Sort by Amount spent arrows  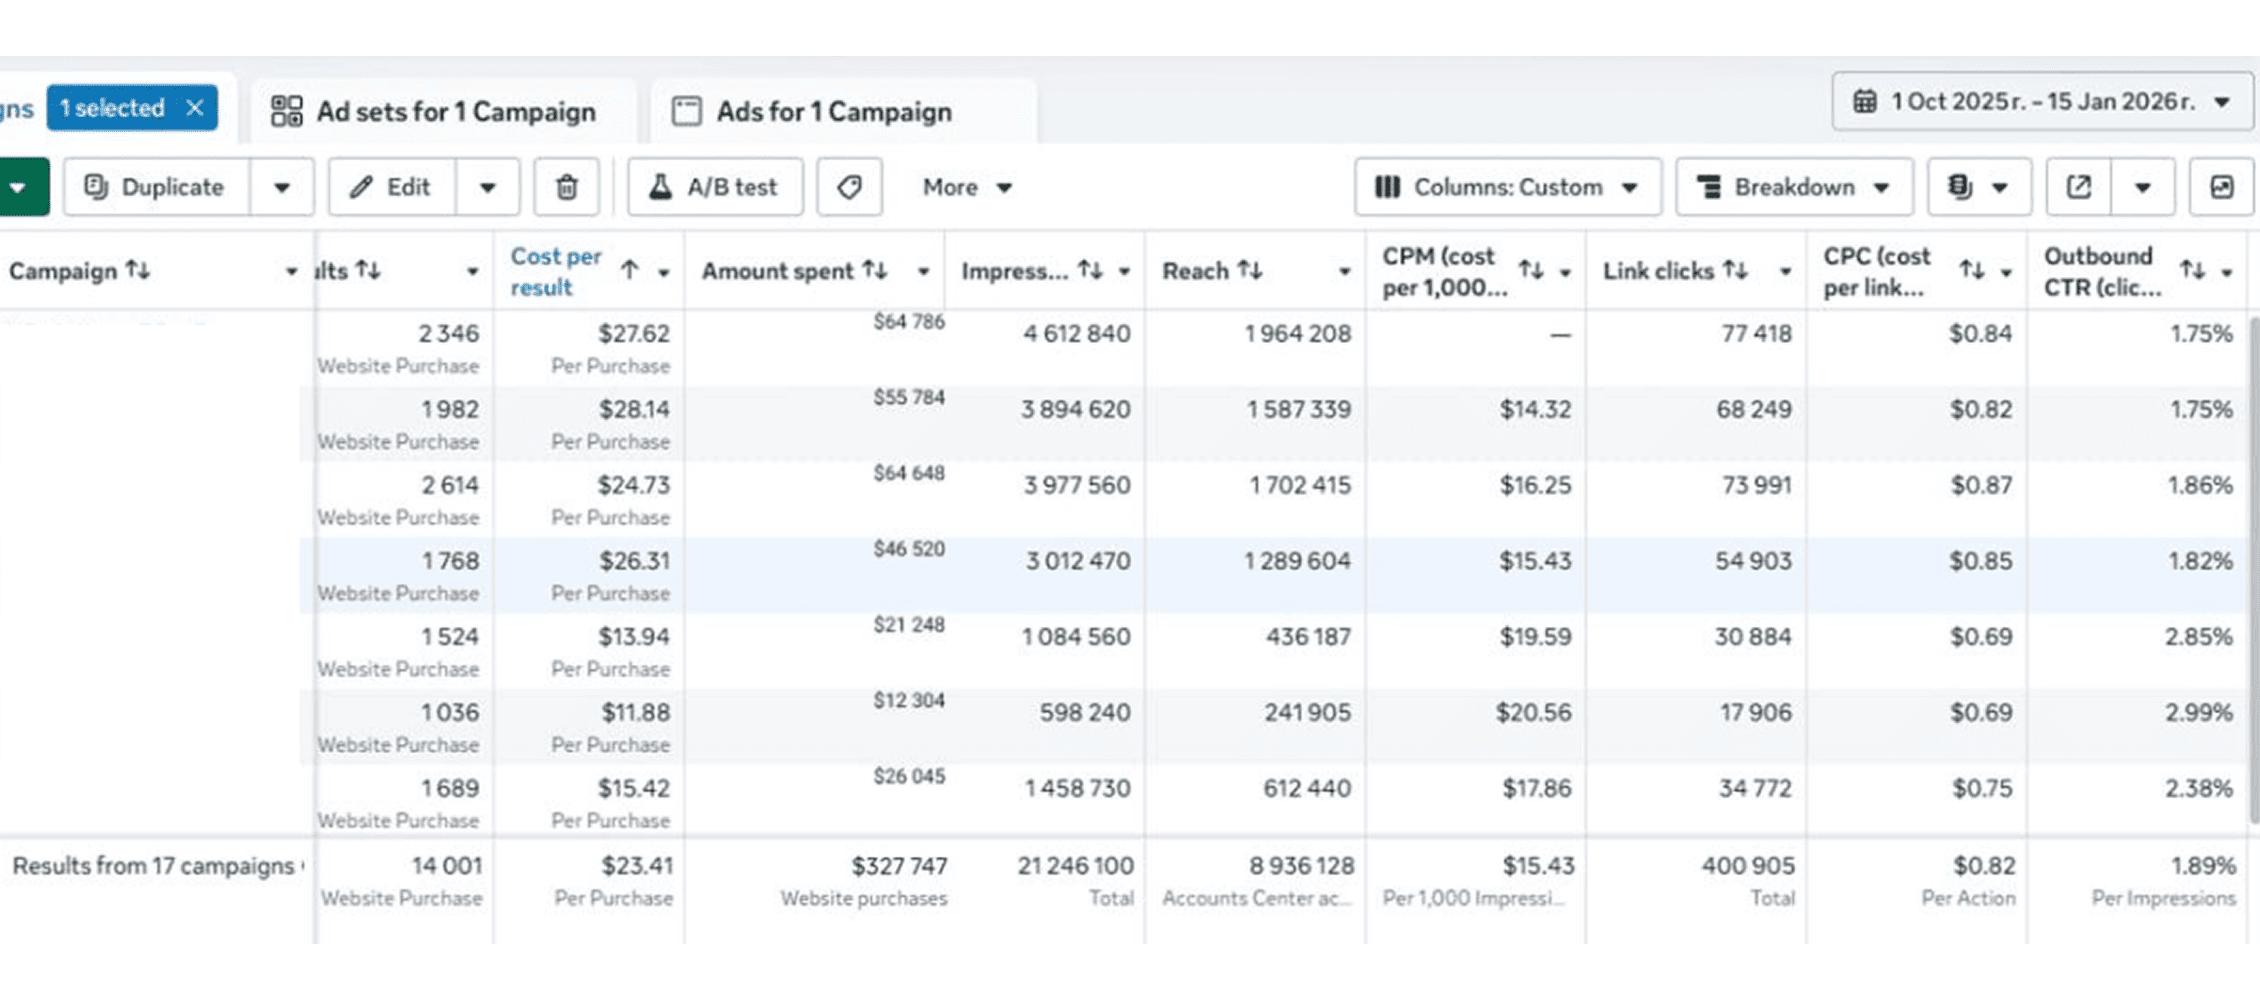[875, 270]
